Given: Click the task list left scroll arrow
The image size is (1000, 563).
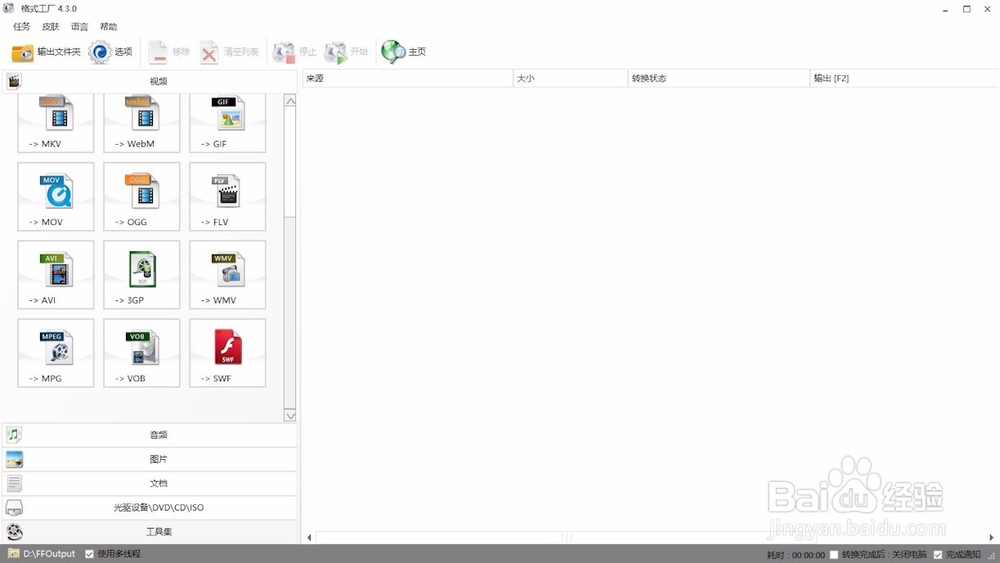Looking at the screenshot, I should (309, 537).
